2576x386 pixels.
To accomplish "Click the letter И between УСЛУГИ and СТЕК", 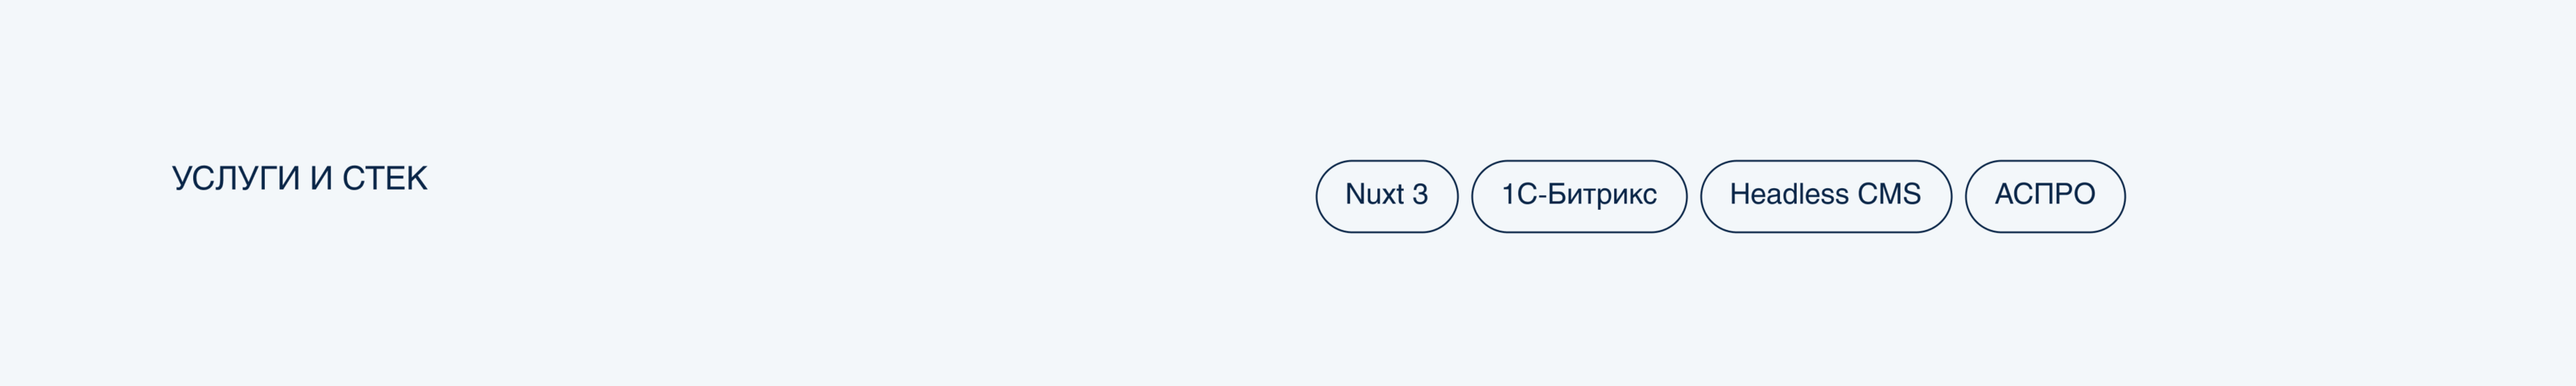I will point(321,179).
